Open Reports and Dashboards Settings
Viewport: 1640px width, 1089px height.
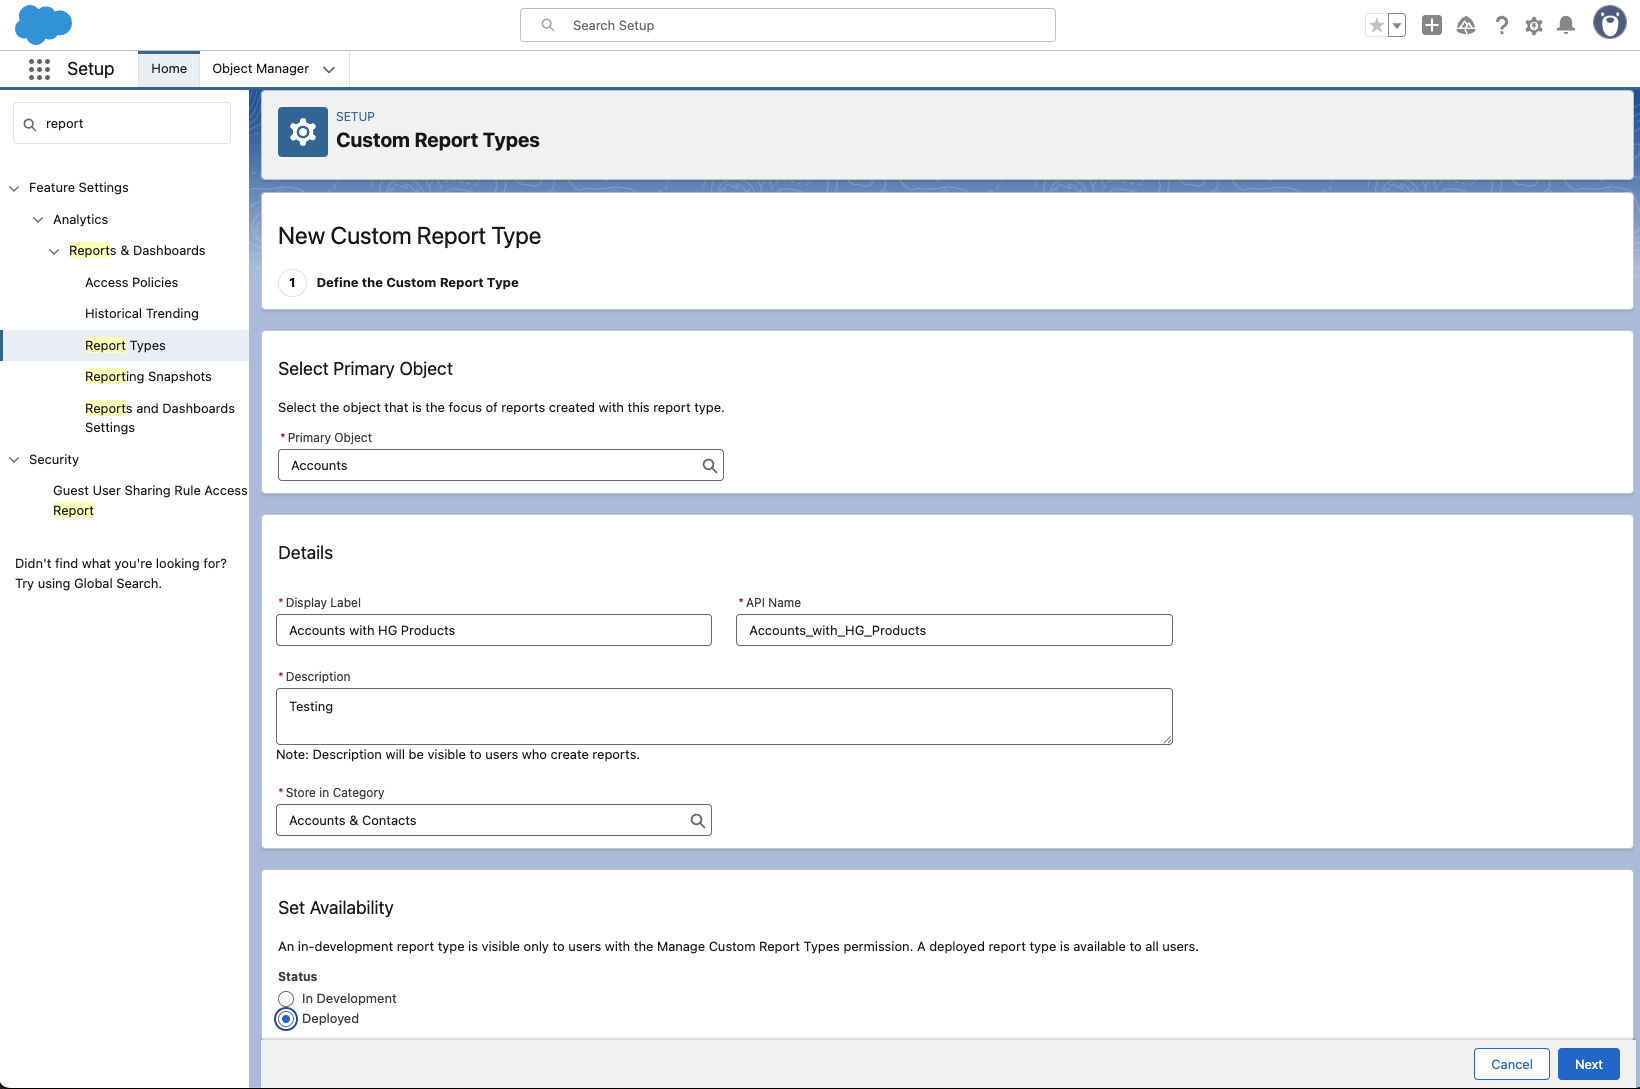[x=160, y=418]
